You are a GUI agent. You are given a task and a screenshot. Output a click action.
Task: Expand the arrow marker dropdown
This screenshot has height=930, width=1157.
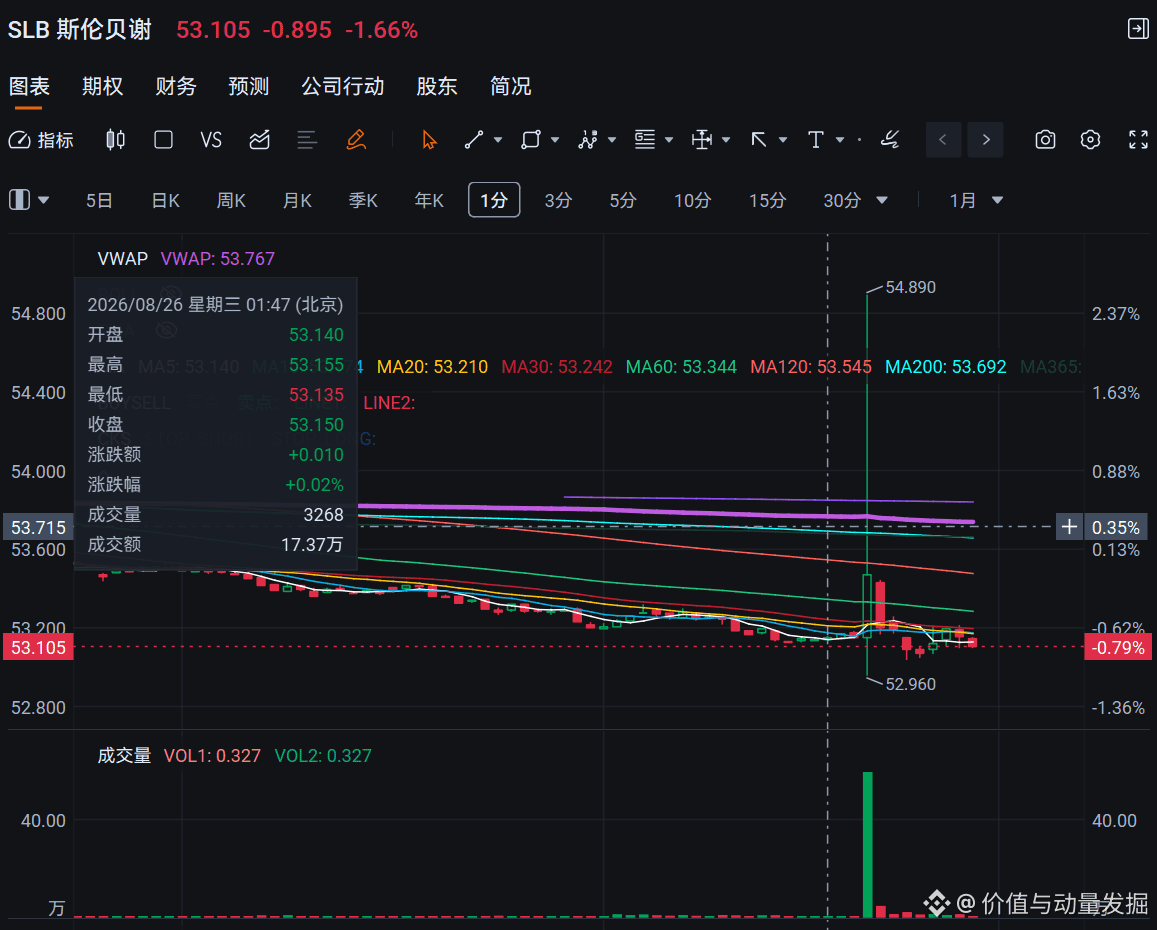[x=783, y=140]
